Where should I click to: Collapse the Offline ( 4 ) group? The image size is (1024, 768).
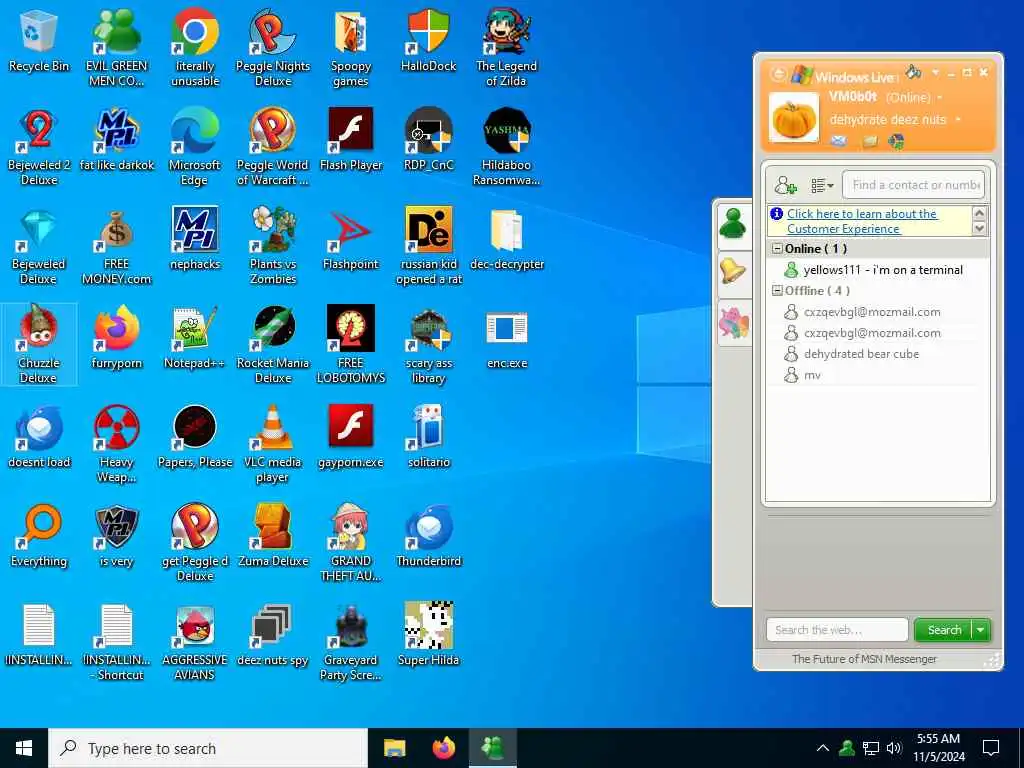(777, 290)
